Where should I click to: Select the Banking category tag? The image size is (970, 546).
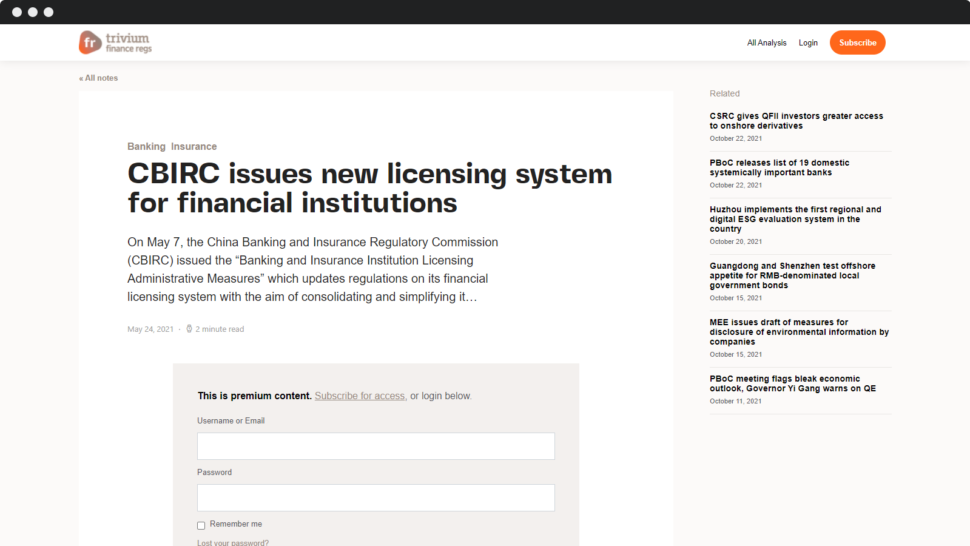[x=146, y=147]
